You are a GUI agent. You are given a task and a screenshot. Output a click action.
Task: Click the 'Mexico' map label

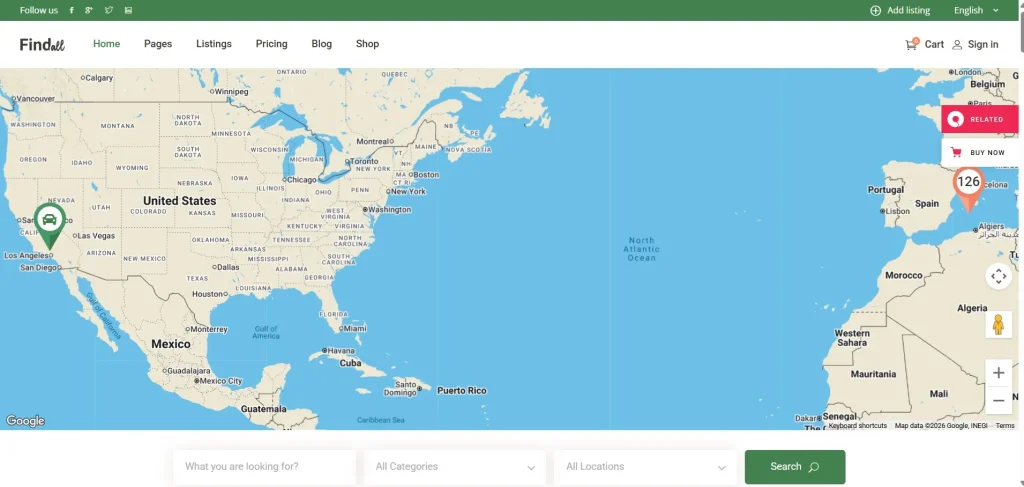[x=171, y=343]
